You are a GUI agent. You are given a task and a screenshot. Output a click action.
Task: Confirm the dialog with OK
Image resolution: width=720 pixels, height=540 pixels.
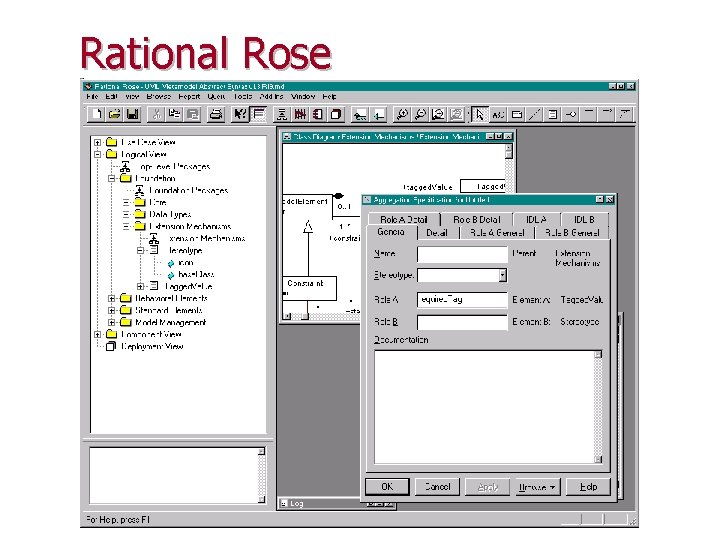(387, 487)
